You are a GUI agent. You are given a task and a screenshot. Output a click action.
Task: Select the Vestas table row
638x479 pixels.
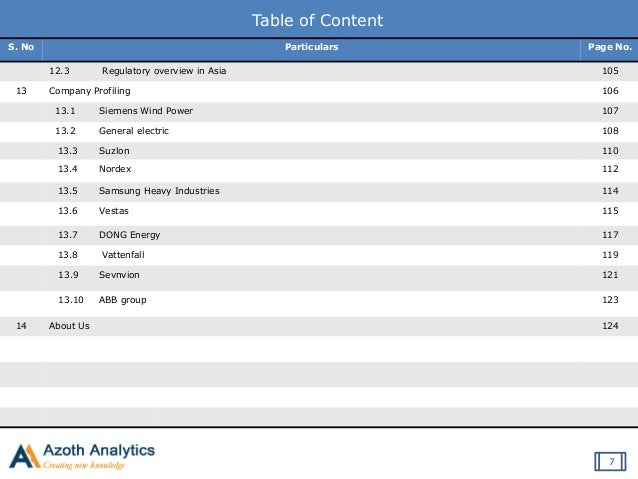click(x=319, y=212)
